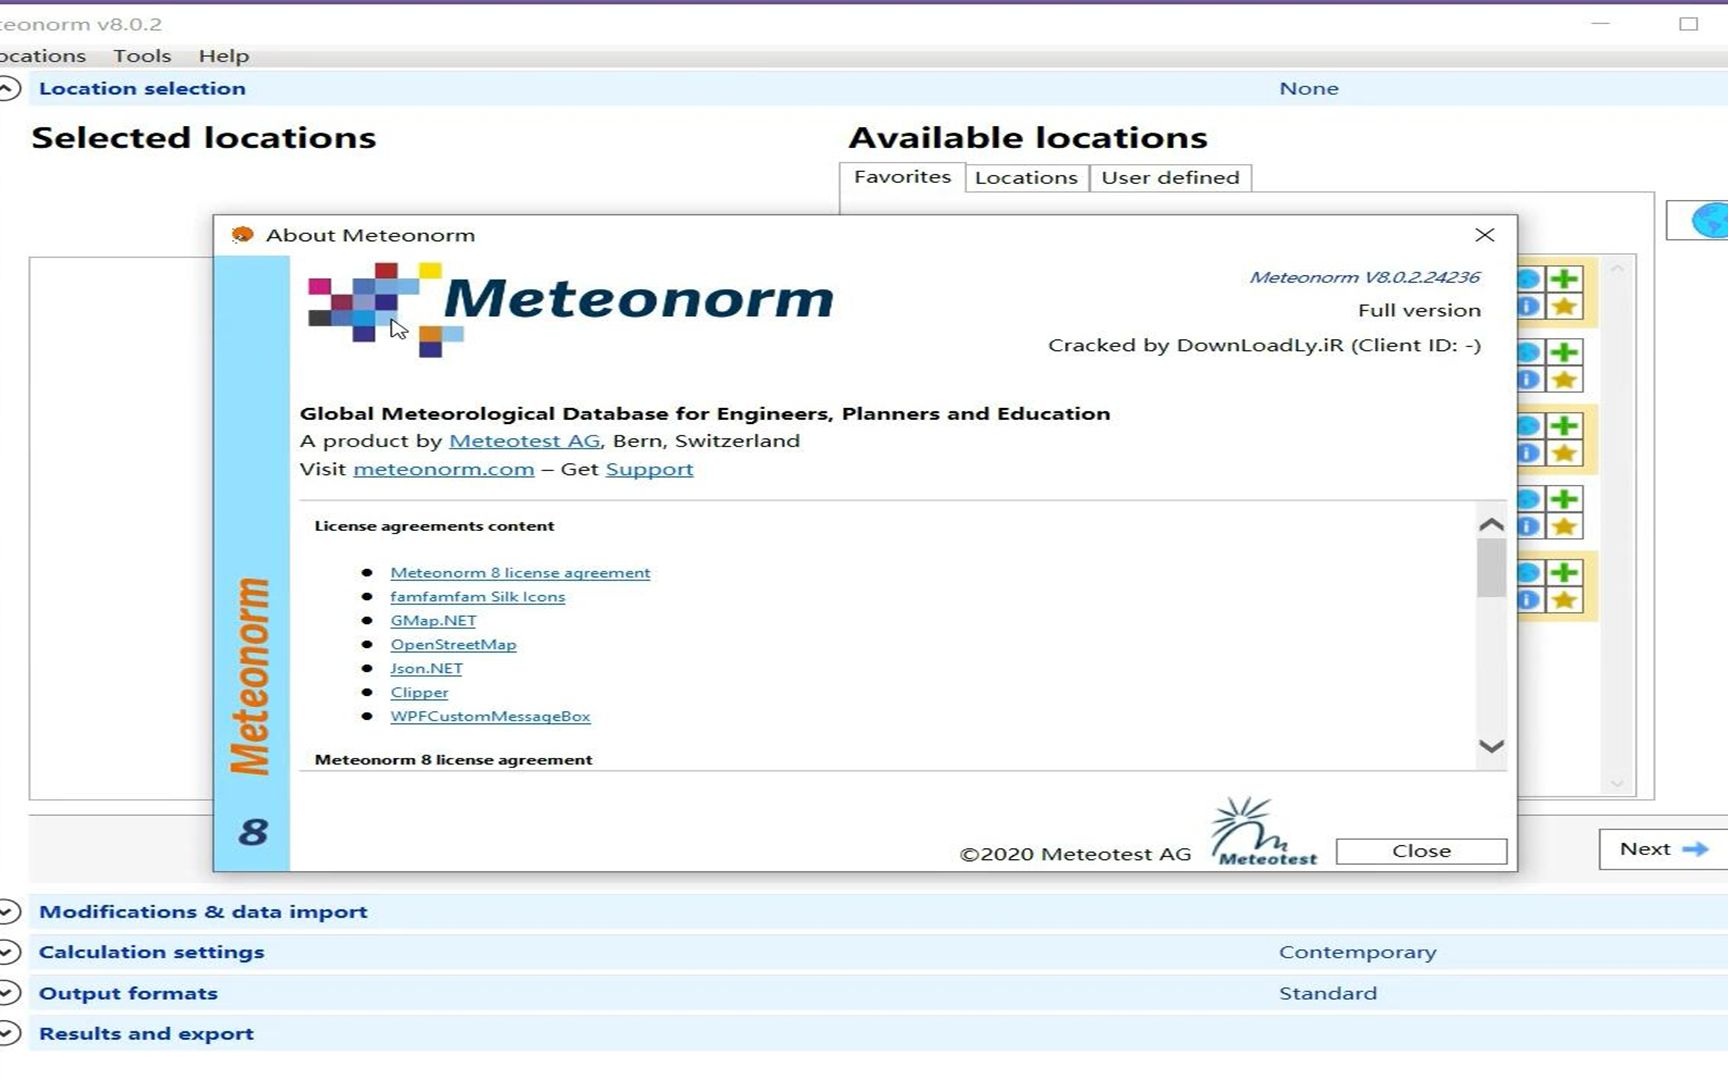Expand the Modifications & data import section

pos(8,912)
